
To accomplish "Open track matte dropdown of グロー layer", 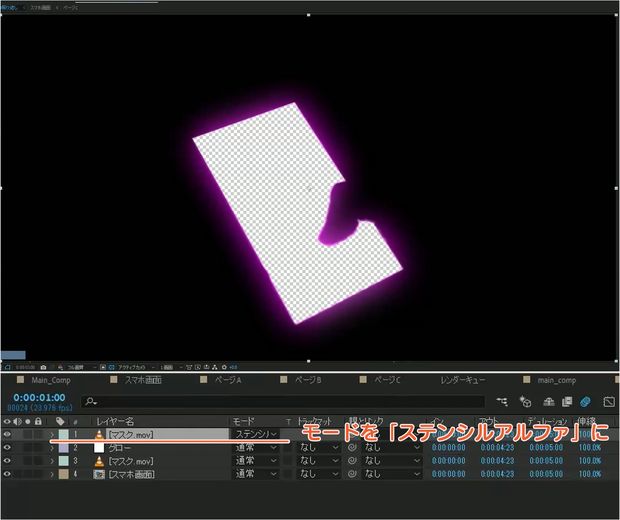I will tap(318, 448).
